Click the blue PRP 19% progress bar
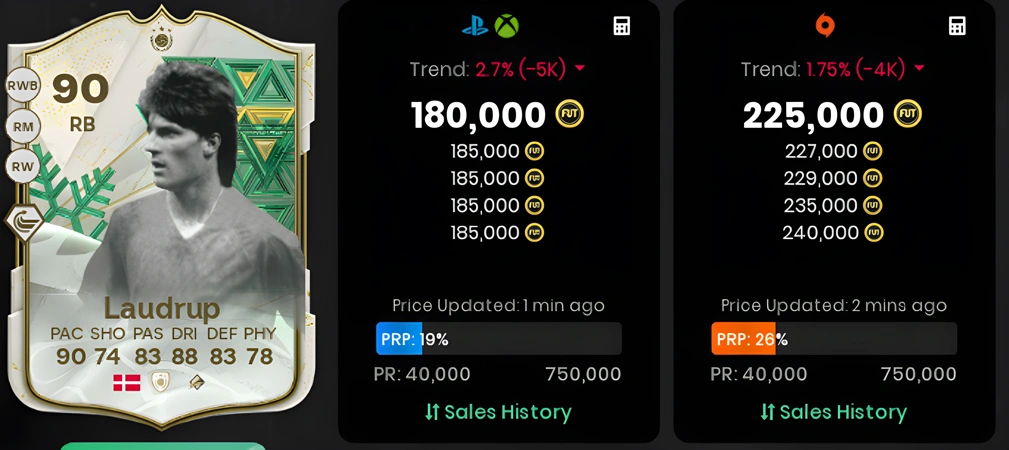Viewport: 1009px width, 450px height. pos(499,339)
